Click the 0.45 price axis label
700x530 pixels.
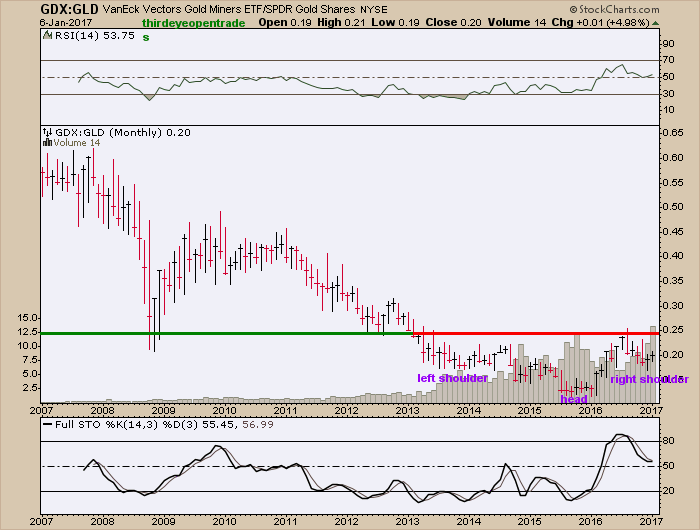(x=673, y=232)
